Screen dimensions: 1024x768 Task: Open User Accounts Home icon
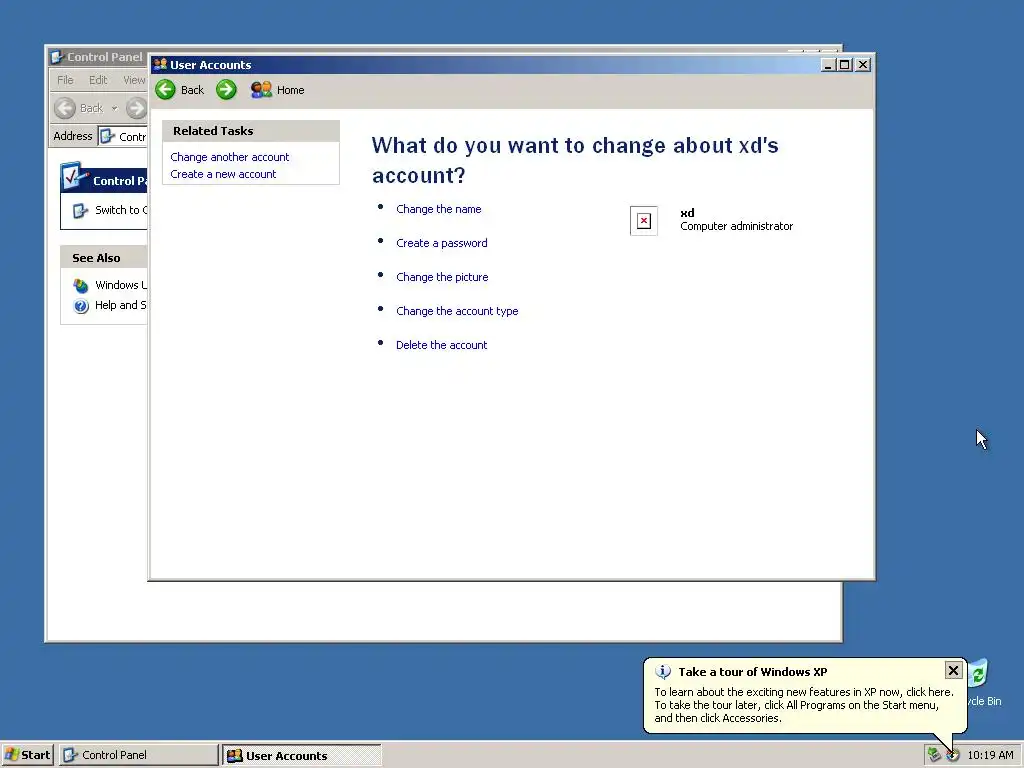coord(261,89)
